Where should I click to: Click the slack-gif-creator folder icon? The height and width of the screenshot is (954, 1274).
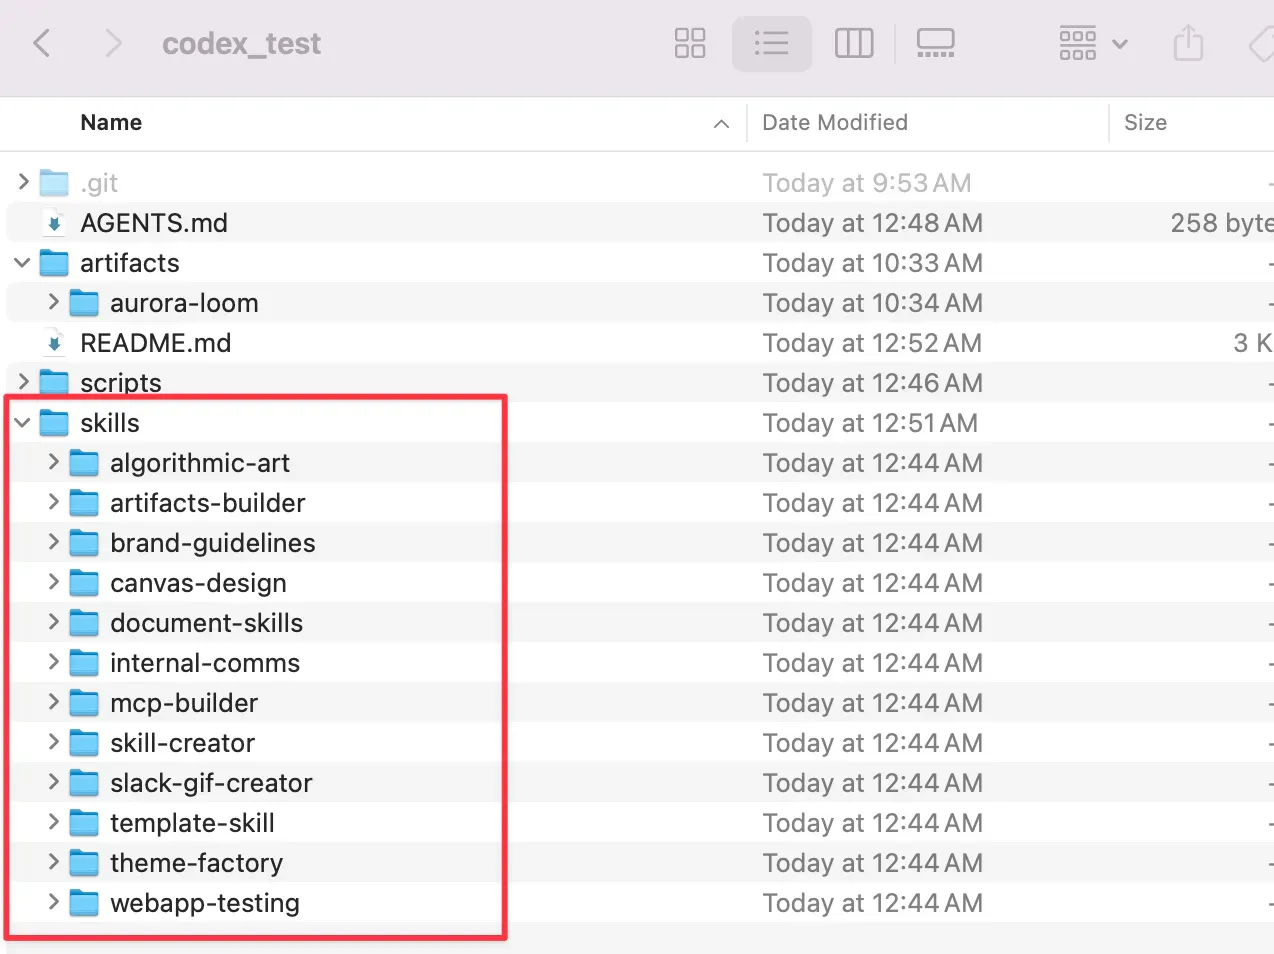click(x=84, y=783)
